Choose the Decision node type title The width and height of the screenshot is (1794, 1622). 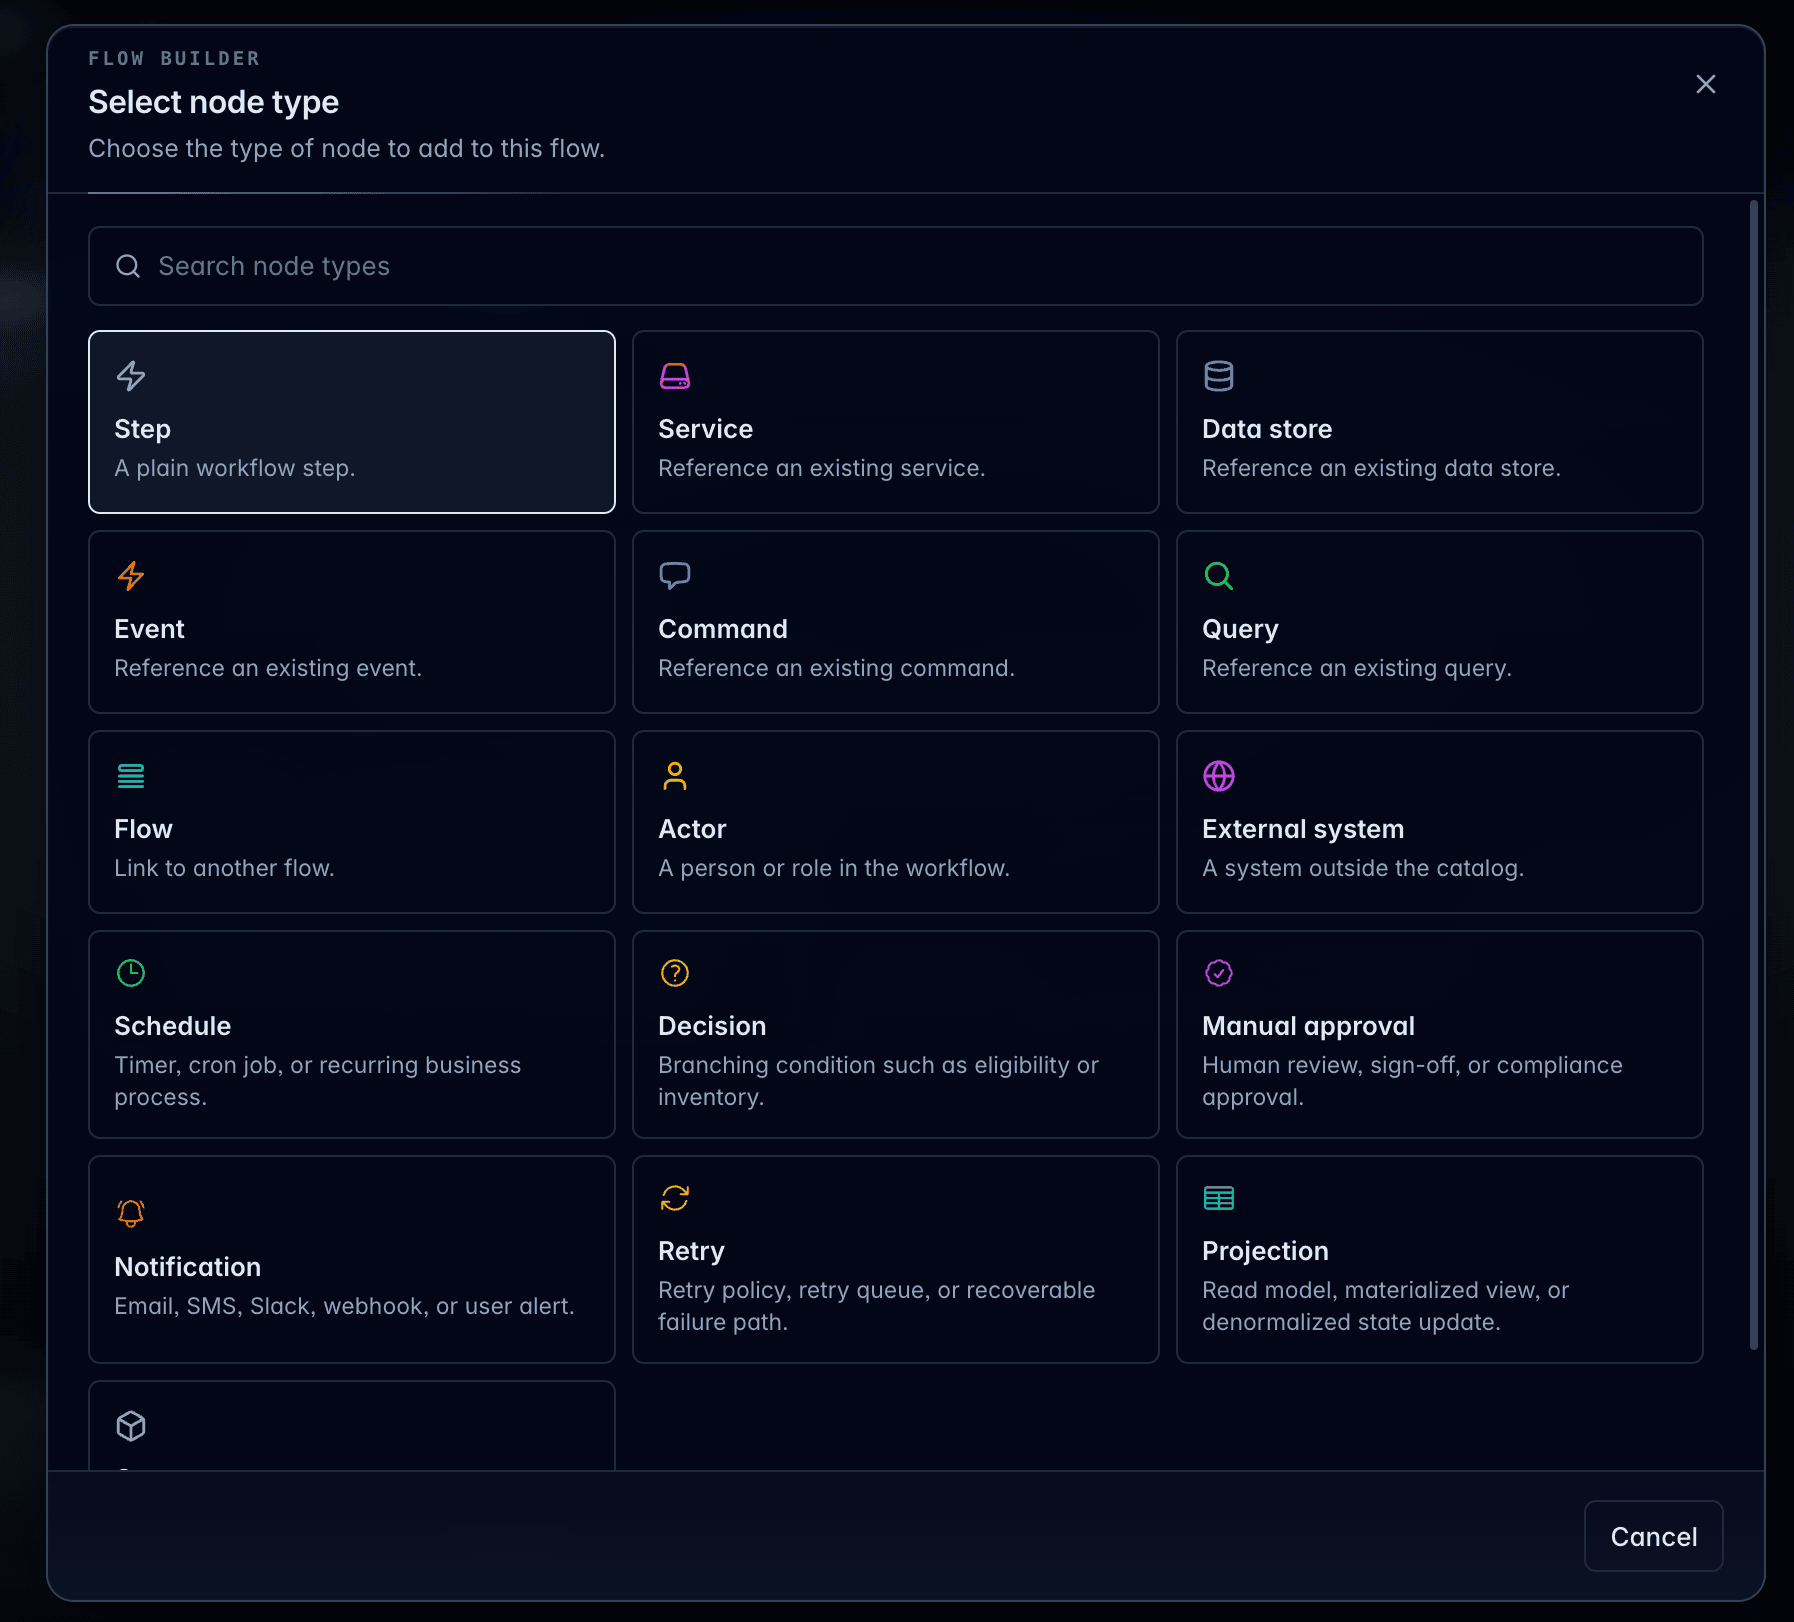coord(712,1026)
